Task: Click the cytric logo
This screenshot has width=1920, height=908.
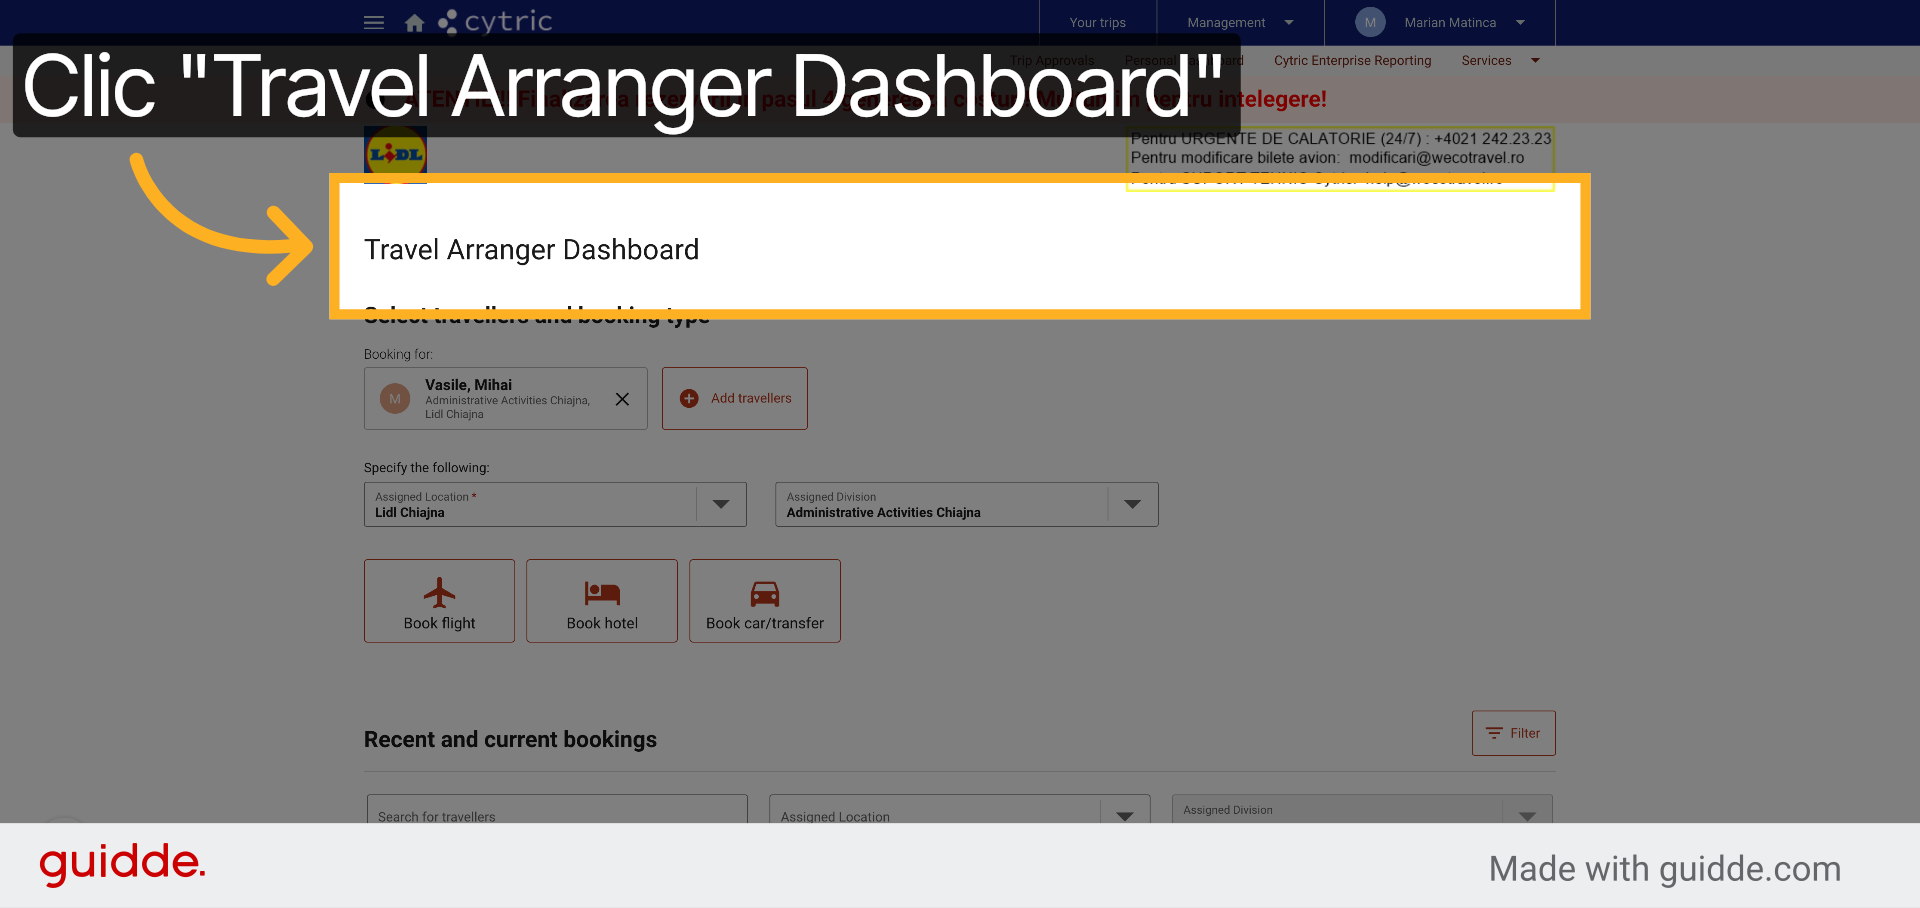Action: (495, 22)
